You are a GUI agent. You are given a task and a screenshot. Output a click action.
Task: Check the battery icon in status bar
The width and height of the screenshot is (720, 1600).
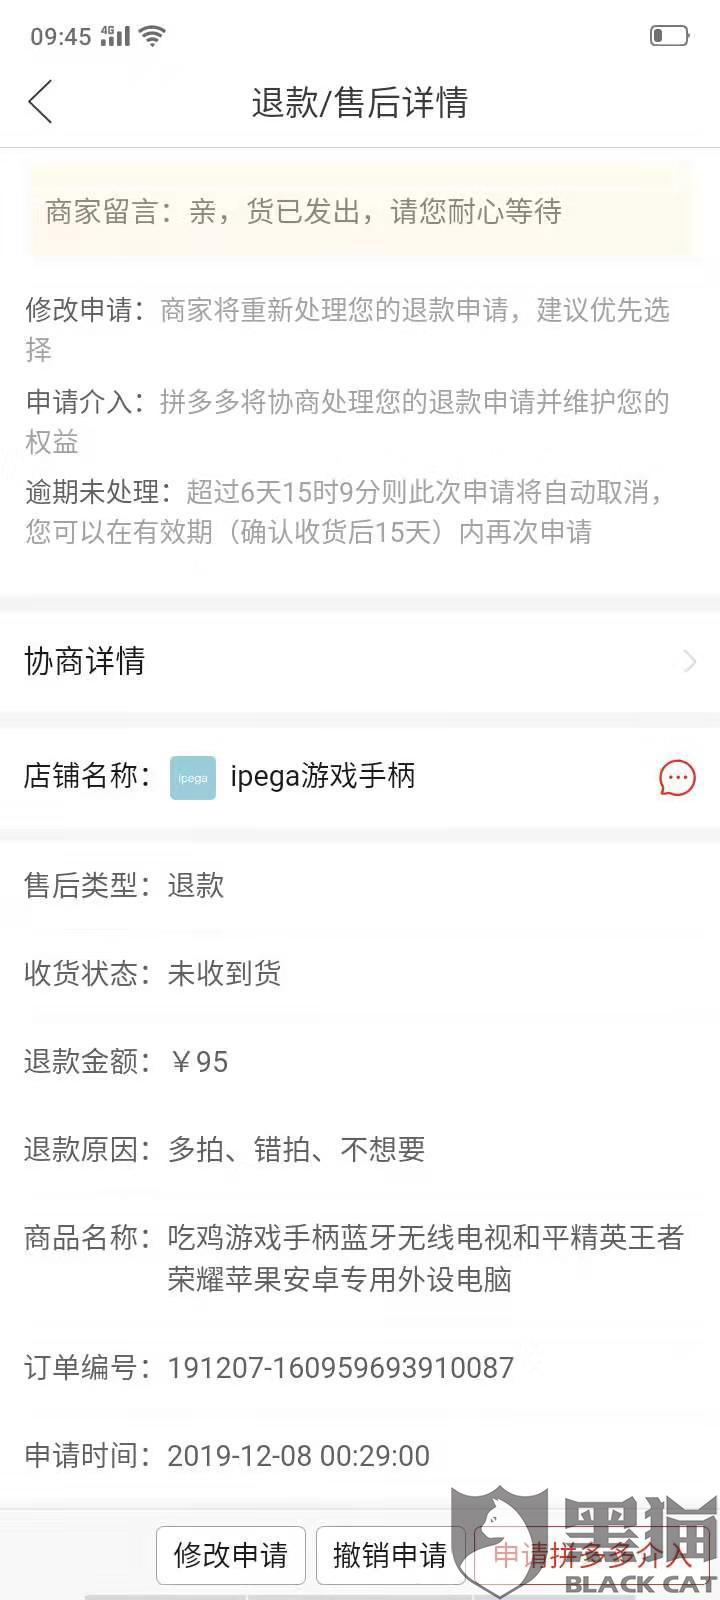click(669, 36)
